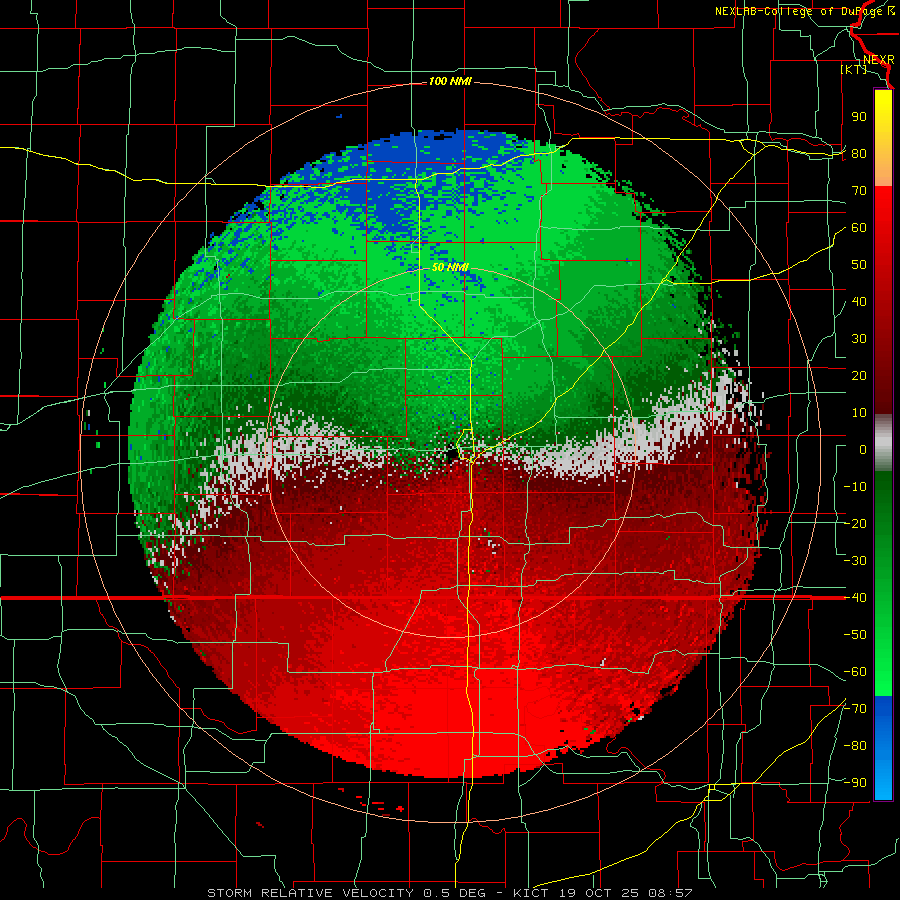Click the 10 label on velocity scale

point(859,413)
